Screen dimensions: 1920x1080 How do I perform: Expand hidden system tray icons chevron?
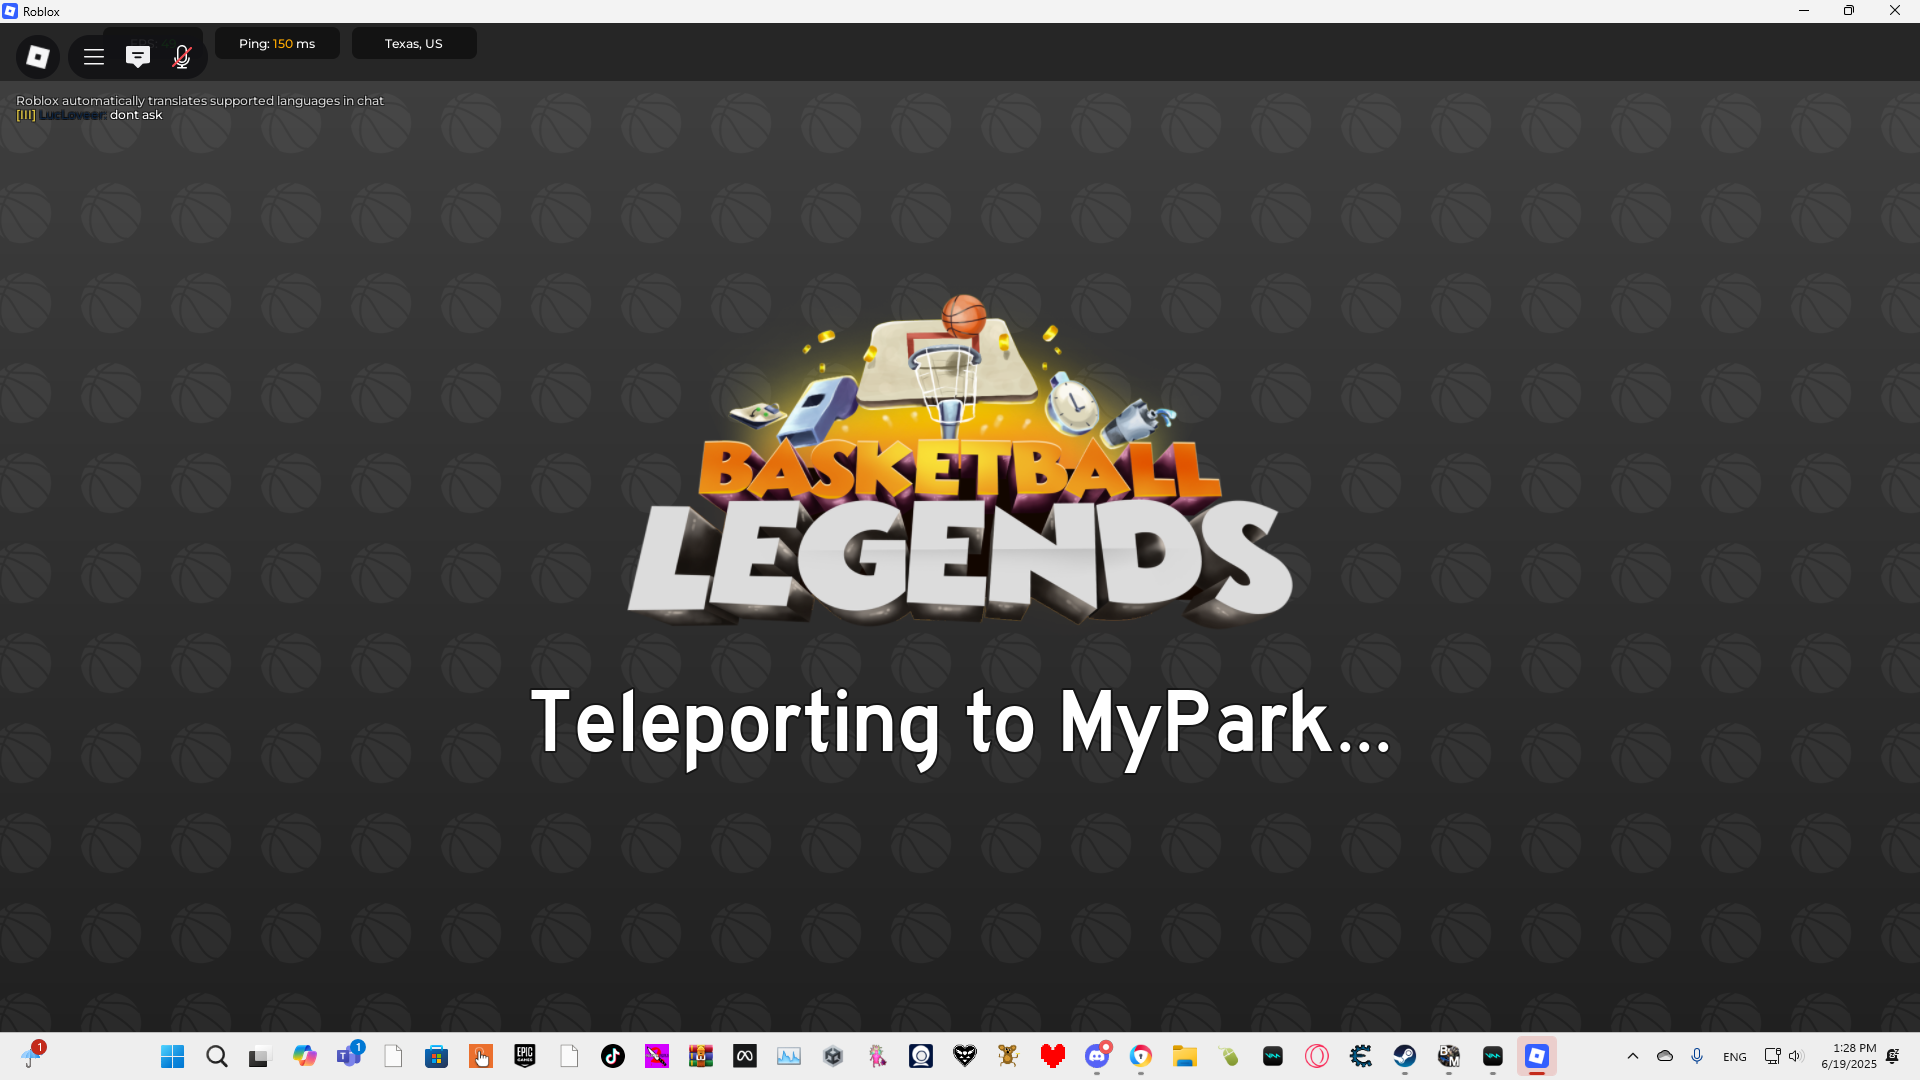(1633, 1056)
